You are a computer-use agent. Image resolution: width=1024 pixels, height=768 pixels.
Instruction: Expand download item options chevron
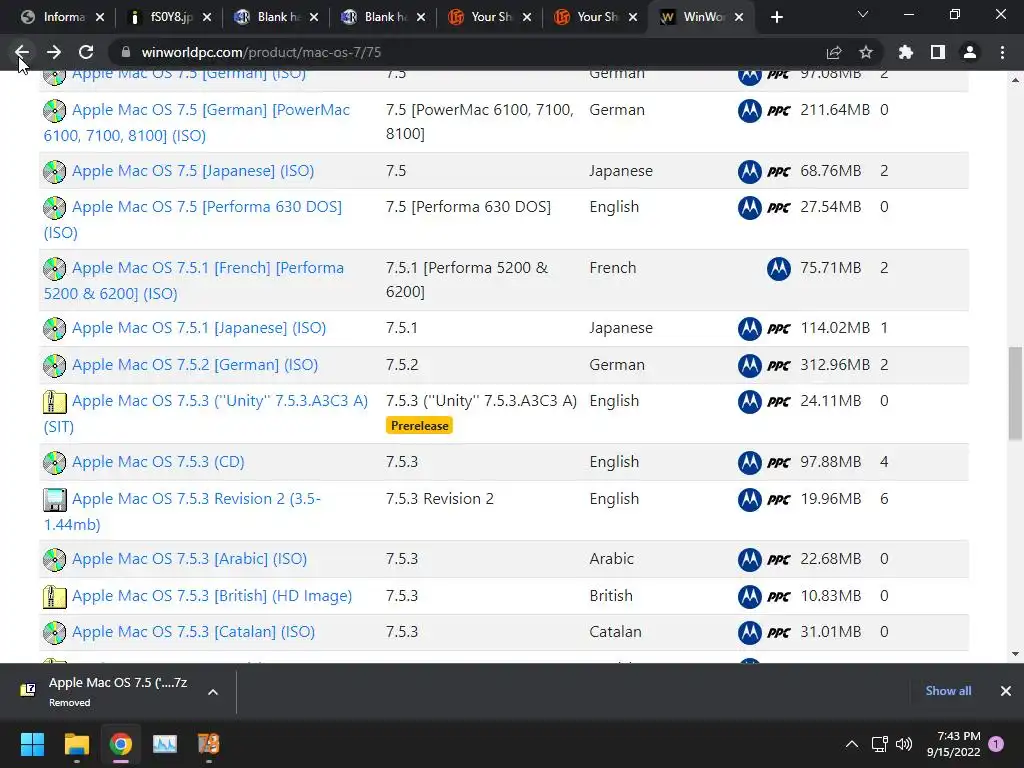click(213, 692)
